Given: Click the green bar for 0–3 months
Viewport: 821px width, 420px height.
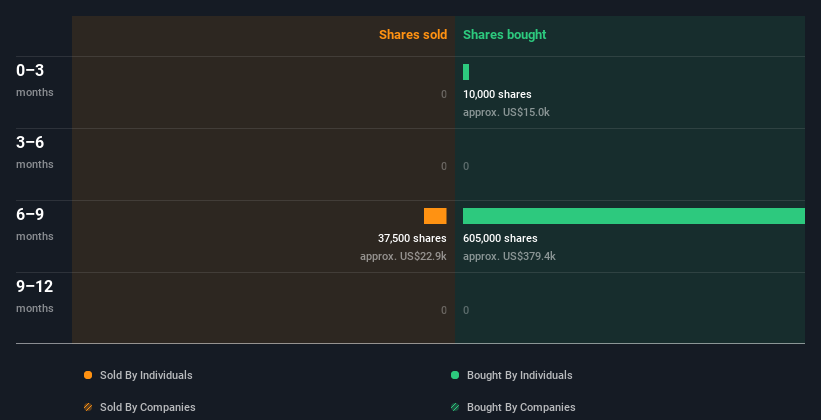Looking at the screenshot, I should coord(466,72).
